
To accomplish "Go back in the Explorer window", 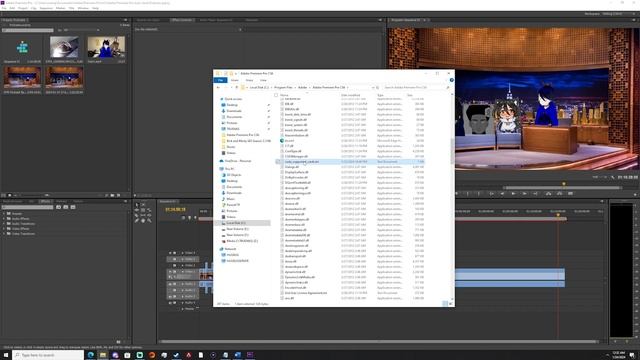I will [x=218, y=87].
